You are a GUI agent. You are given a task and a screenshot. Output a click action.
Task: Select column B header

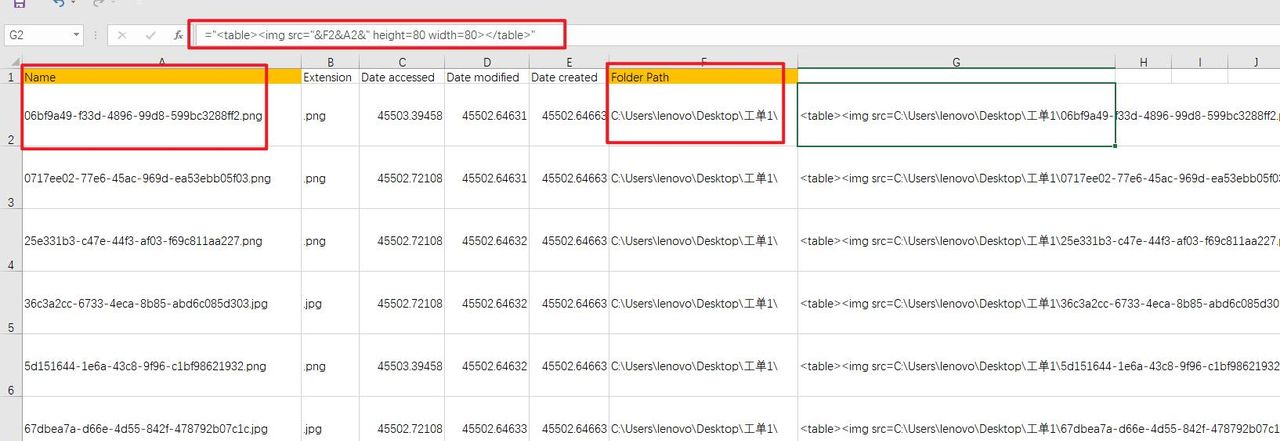point(329,62)
